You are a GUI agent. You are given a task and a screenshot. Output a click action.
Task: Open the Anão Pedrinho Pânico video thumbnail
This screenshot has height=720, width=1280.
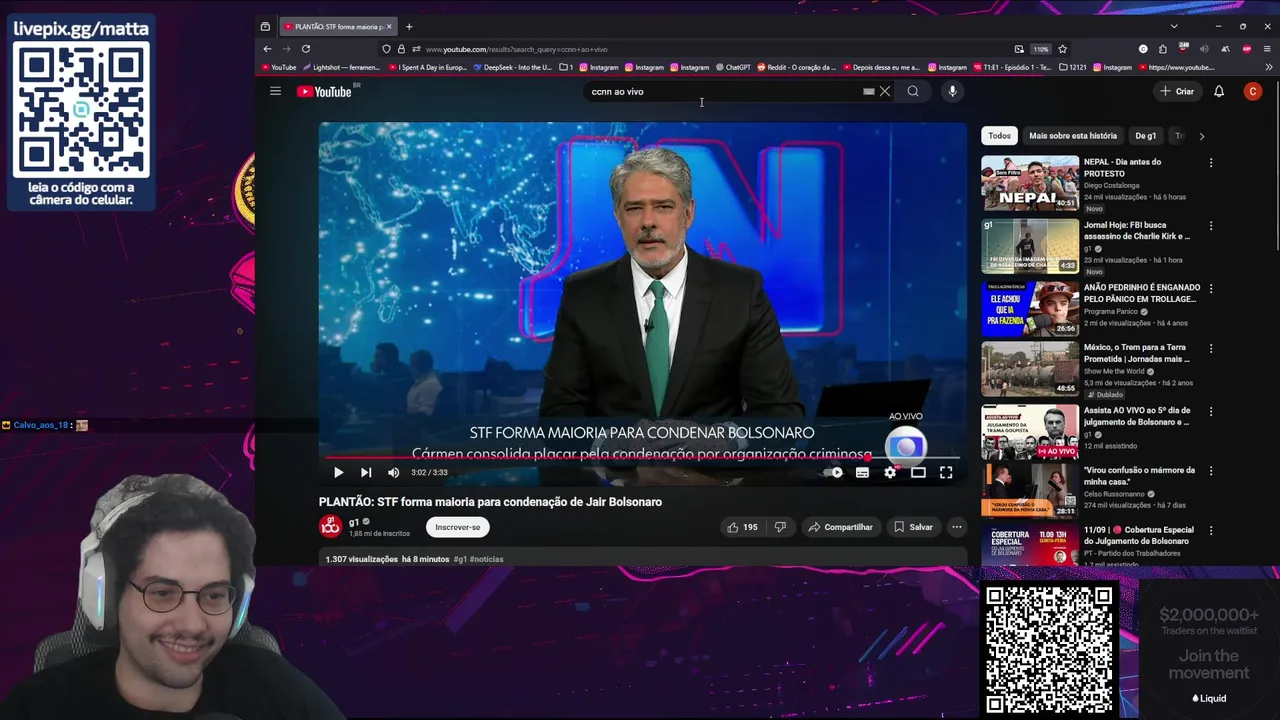tap(1030, 308)
